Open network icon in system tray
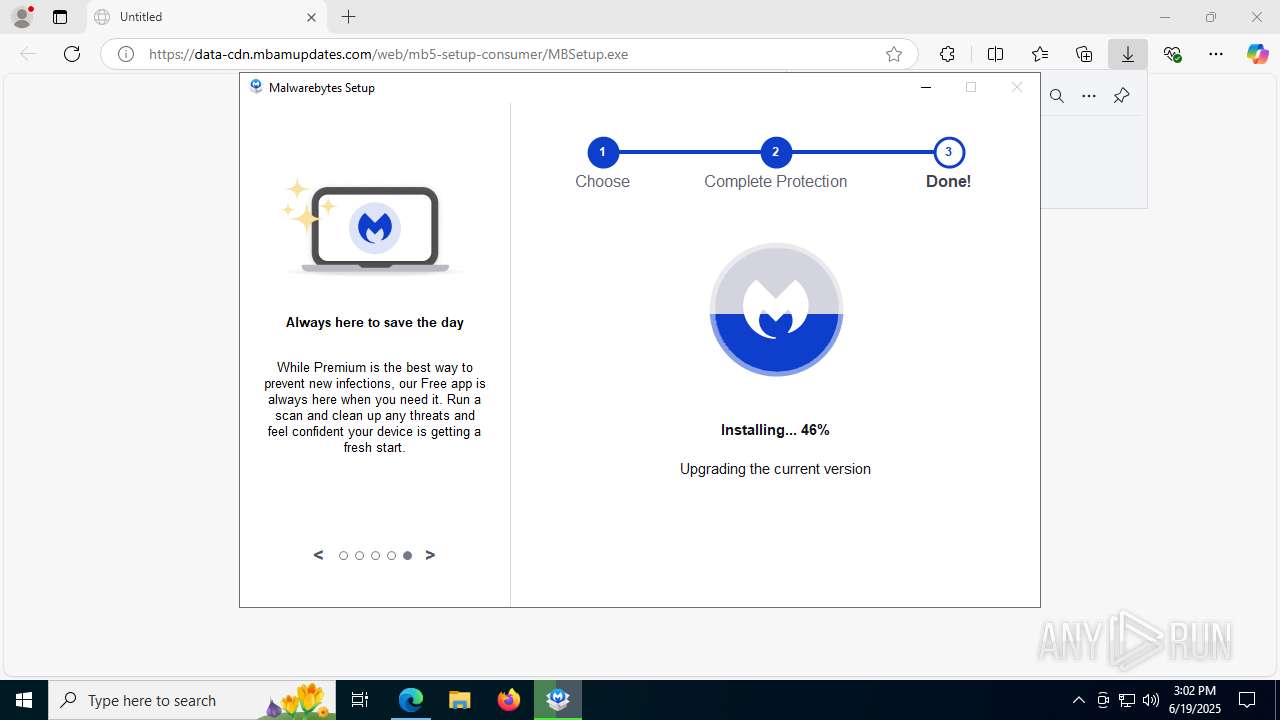 point(1127,700)
